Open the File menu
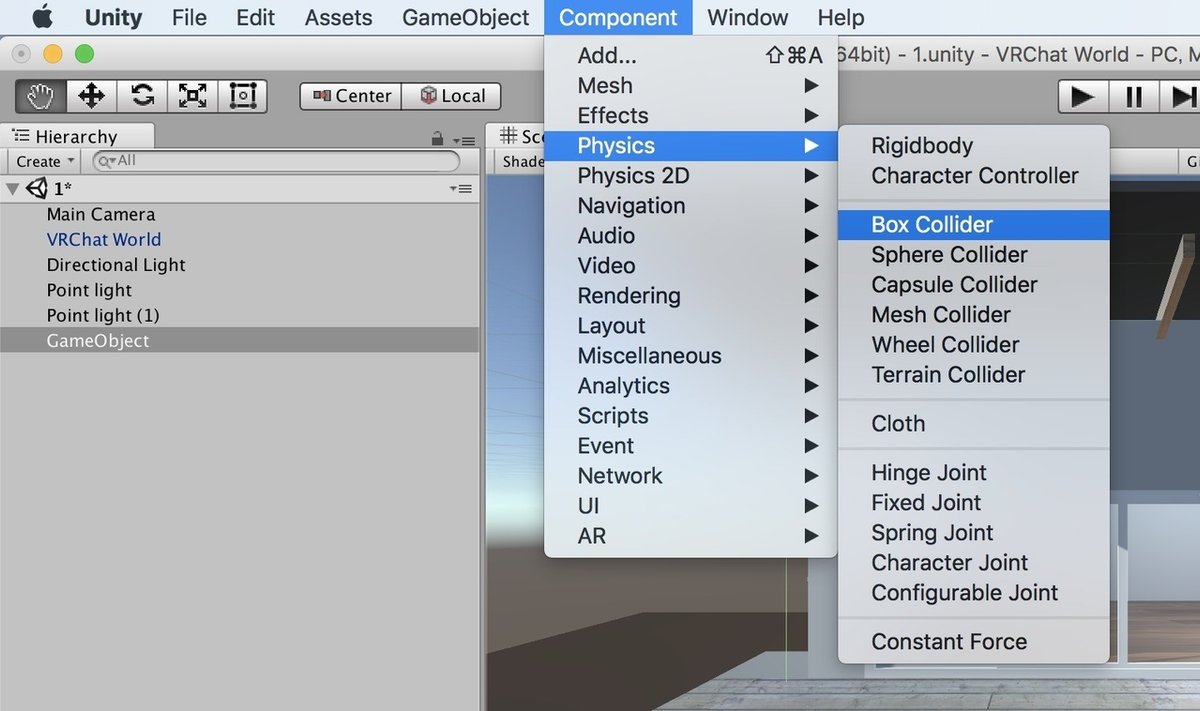This screenshot has width=1200, height=711. (189, 17)
